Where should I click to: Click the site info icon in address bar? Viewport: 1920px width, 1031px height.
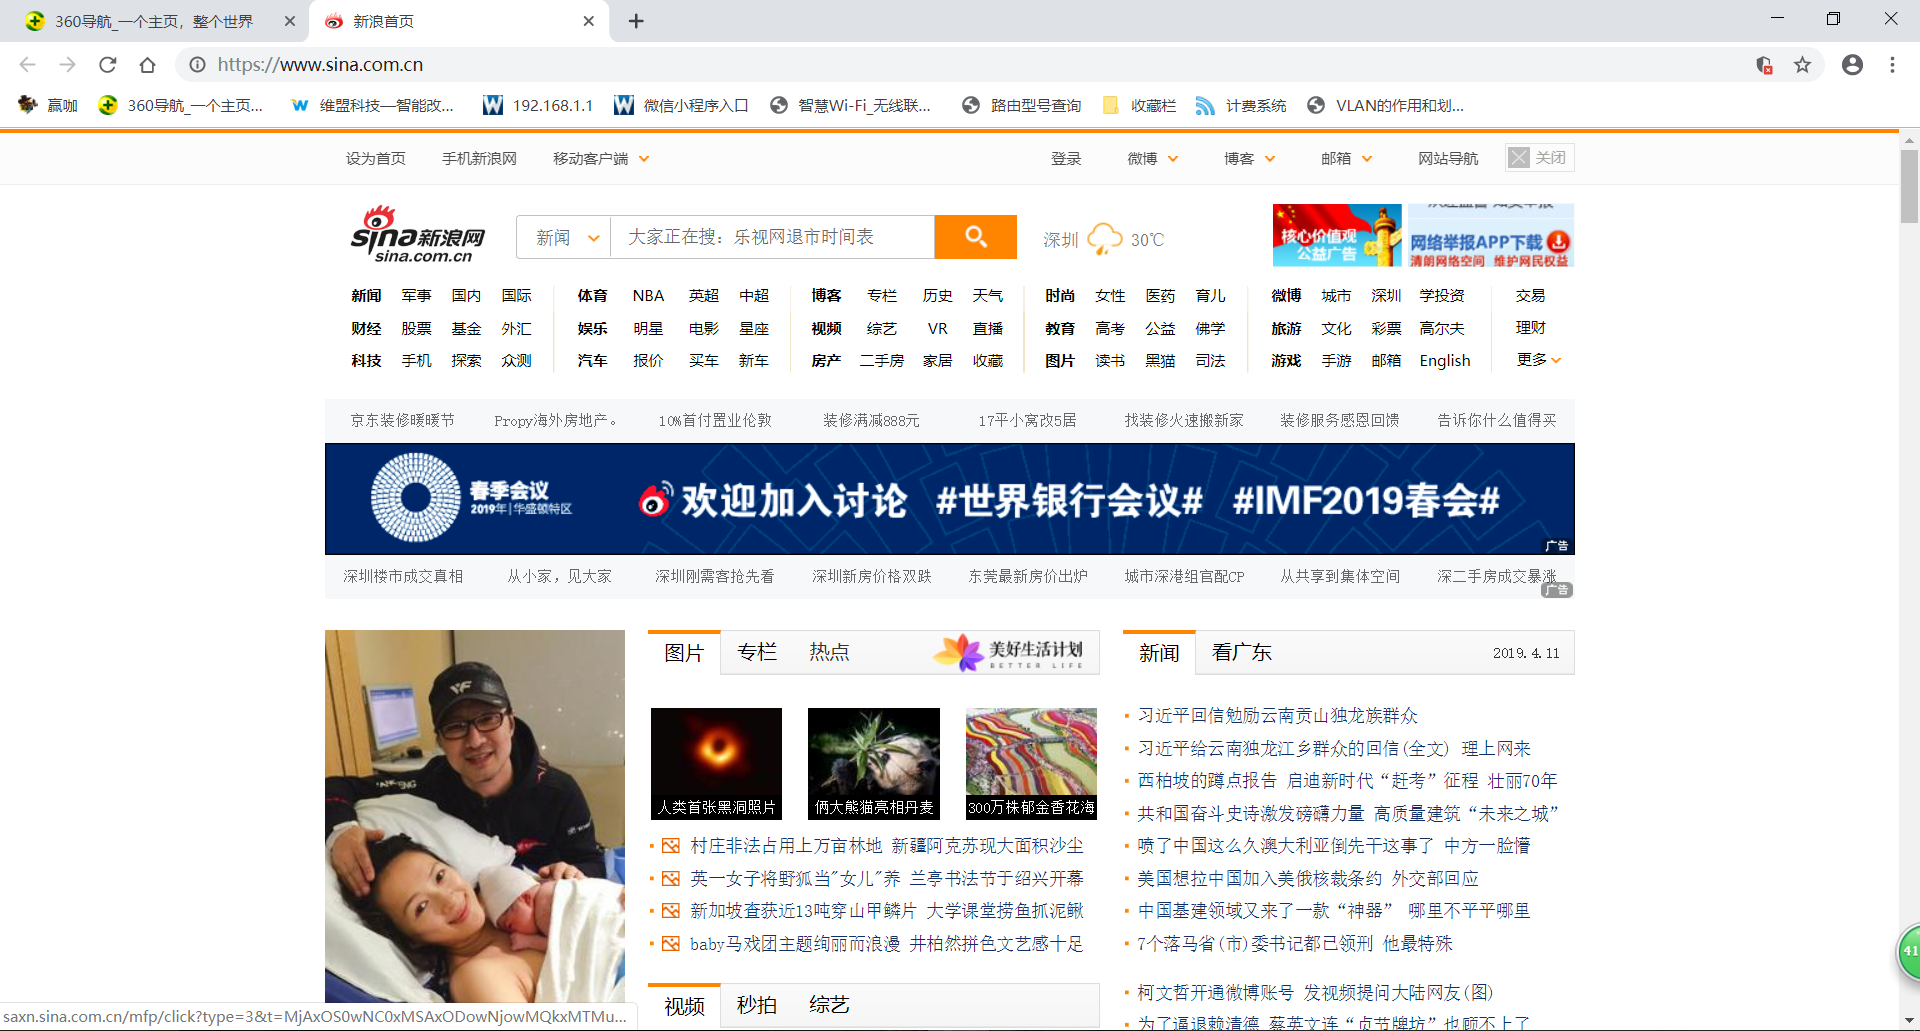click(x=198, y=65)
